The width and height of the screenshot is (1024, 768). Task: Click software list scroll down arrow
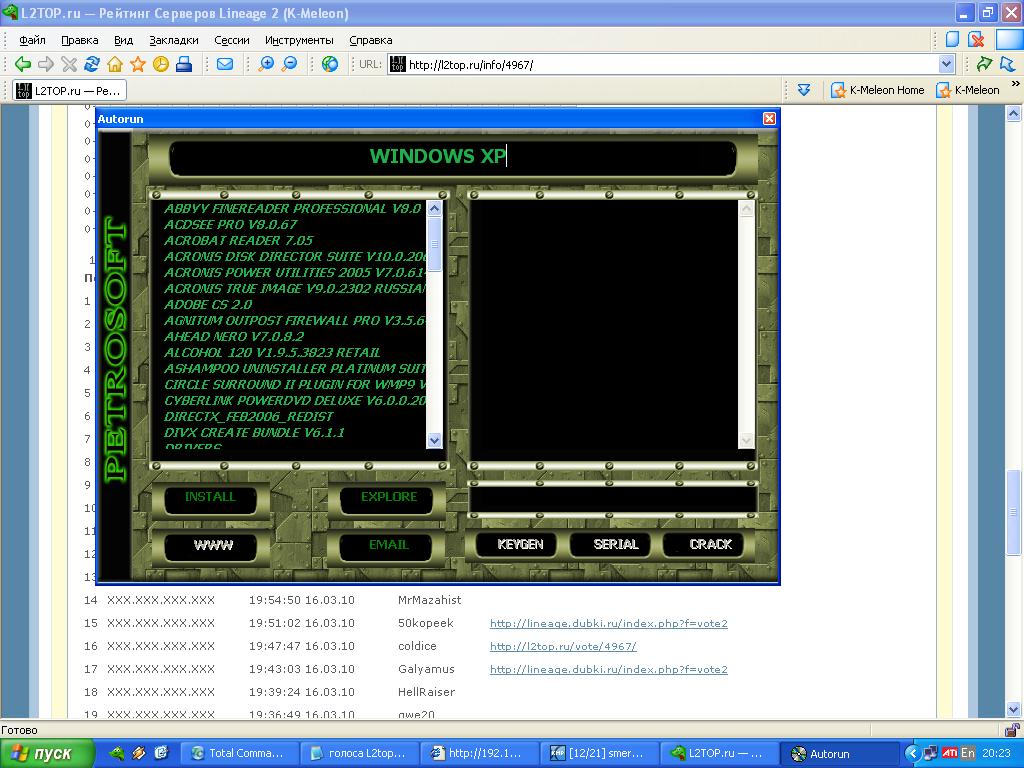click(x=434, y=441)
